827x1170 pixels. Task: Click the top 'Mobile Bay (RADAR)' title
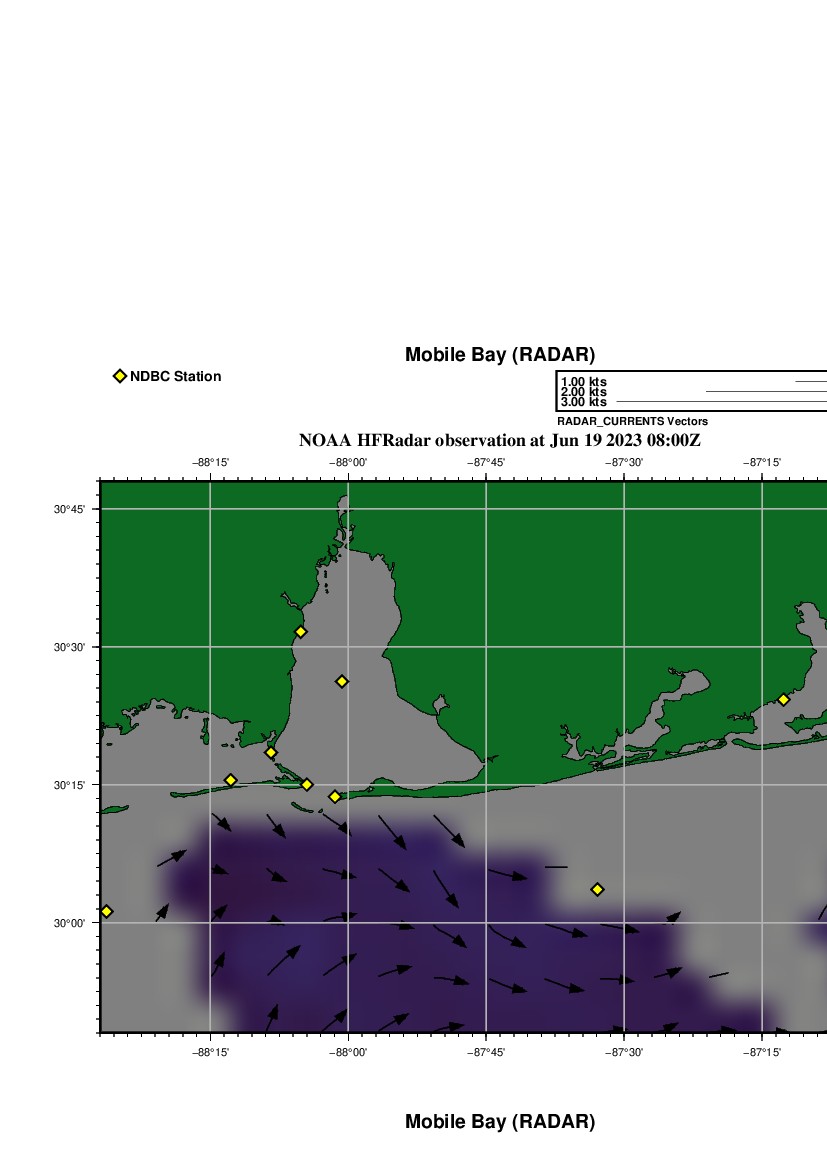click(499, 355)
